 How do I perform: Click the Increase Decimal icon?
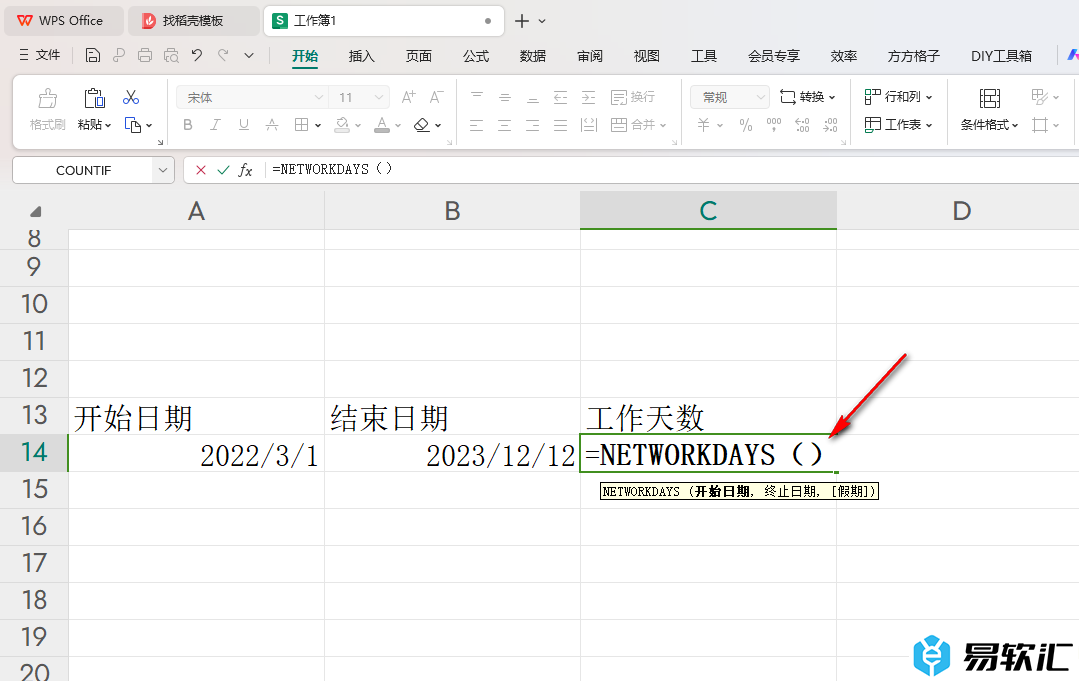(802, 125)
